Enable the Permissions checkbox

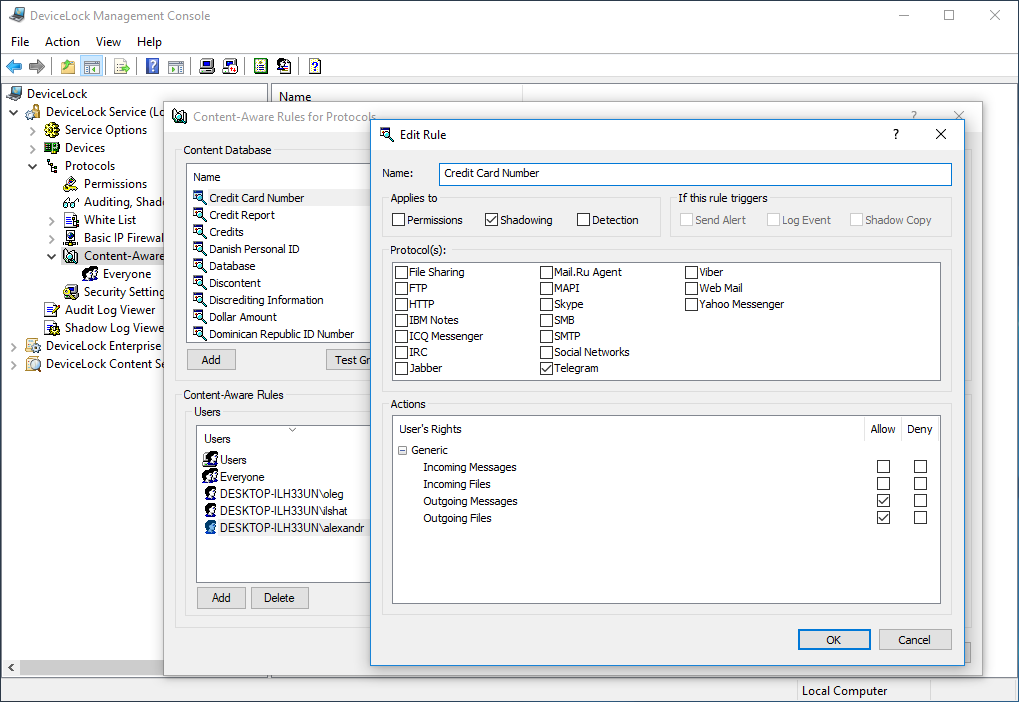[x=399, y=220]
